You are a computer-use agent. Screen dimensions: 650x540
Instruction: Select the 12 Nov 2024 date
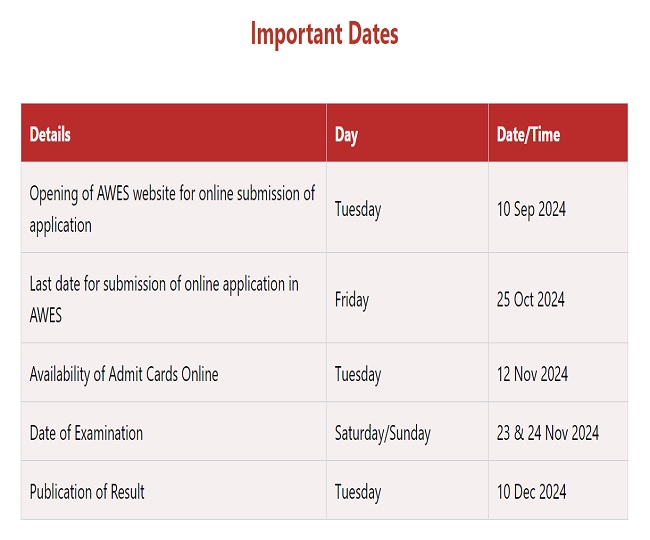point(532,374)
